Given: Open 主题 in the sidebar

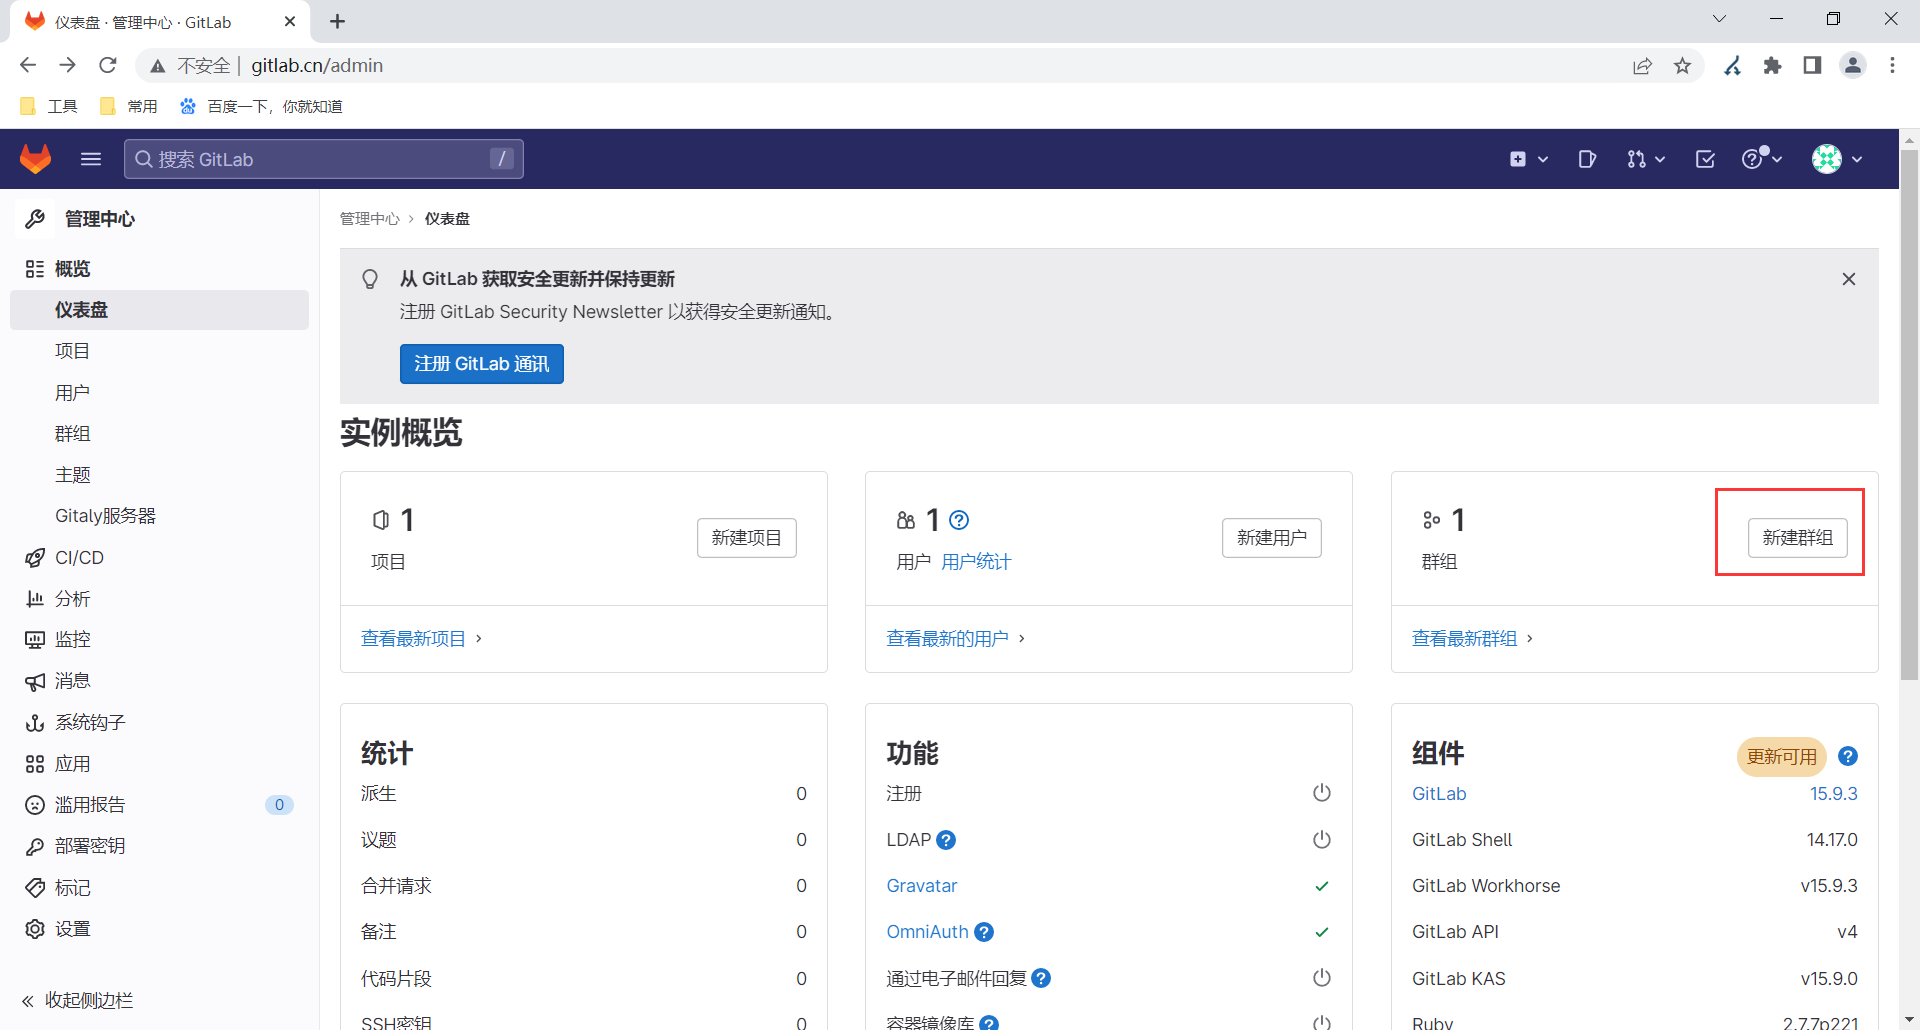Looking at the screenshot, I should 160,475.
